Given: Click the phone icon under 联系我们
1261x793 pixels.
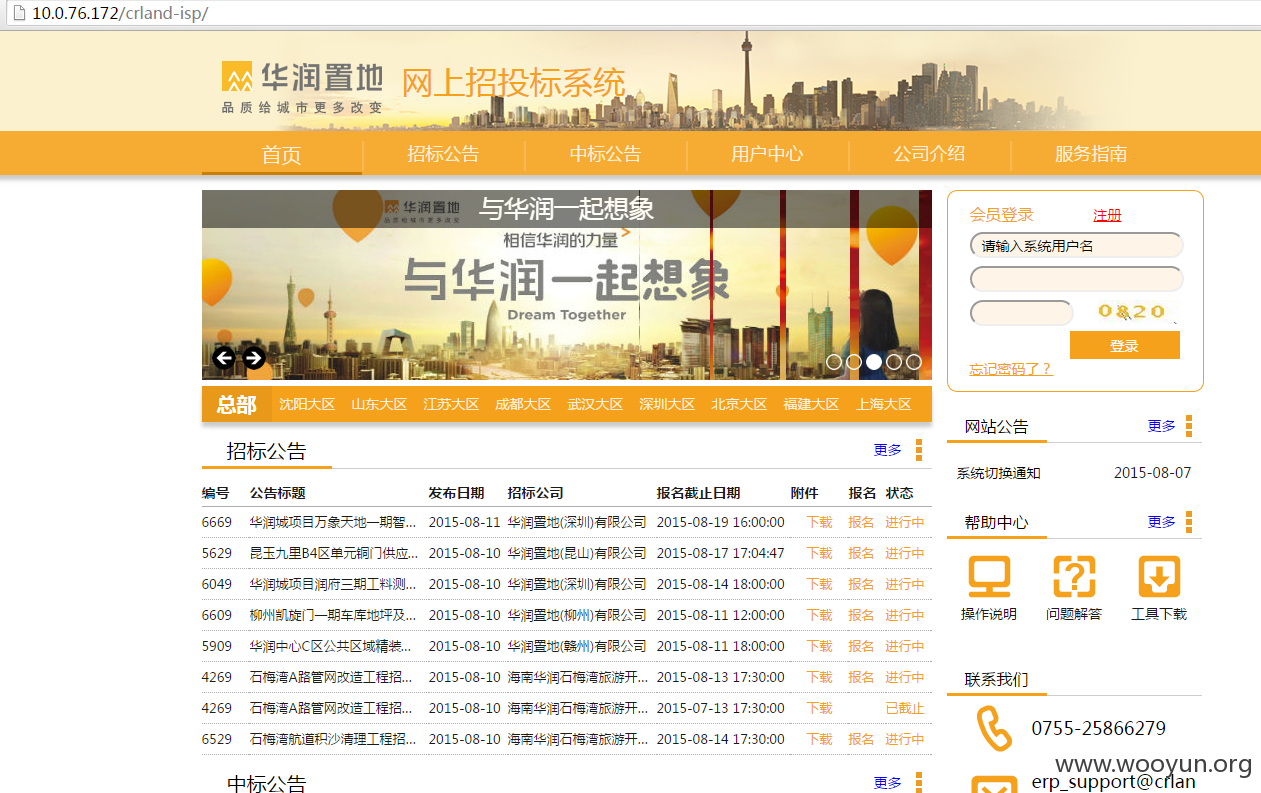Looking at the screenshot, I should [x=995, y=728].
